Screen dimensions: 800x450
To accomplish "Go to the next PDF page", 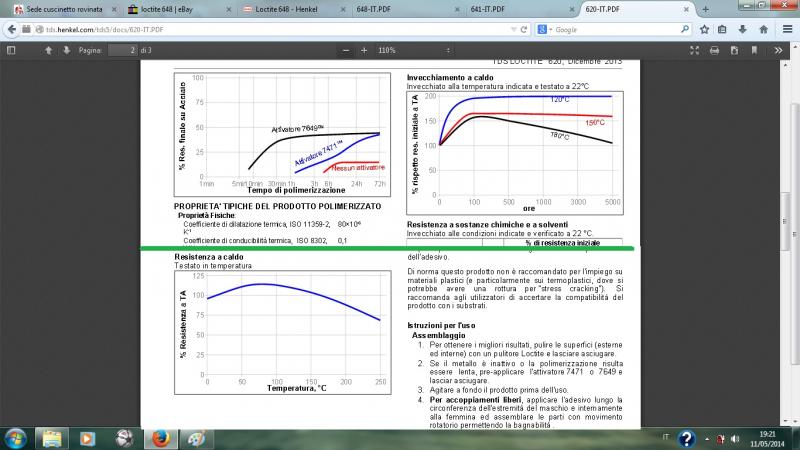I will click(x=66, y=50).
